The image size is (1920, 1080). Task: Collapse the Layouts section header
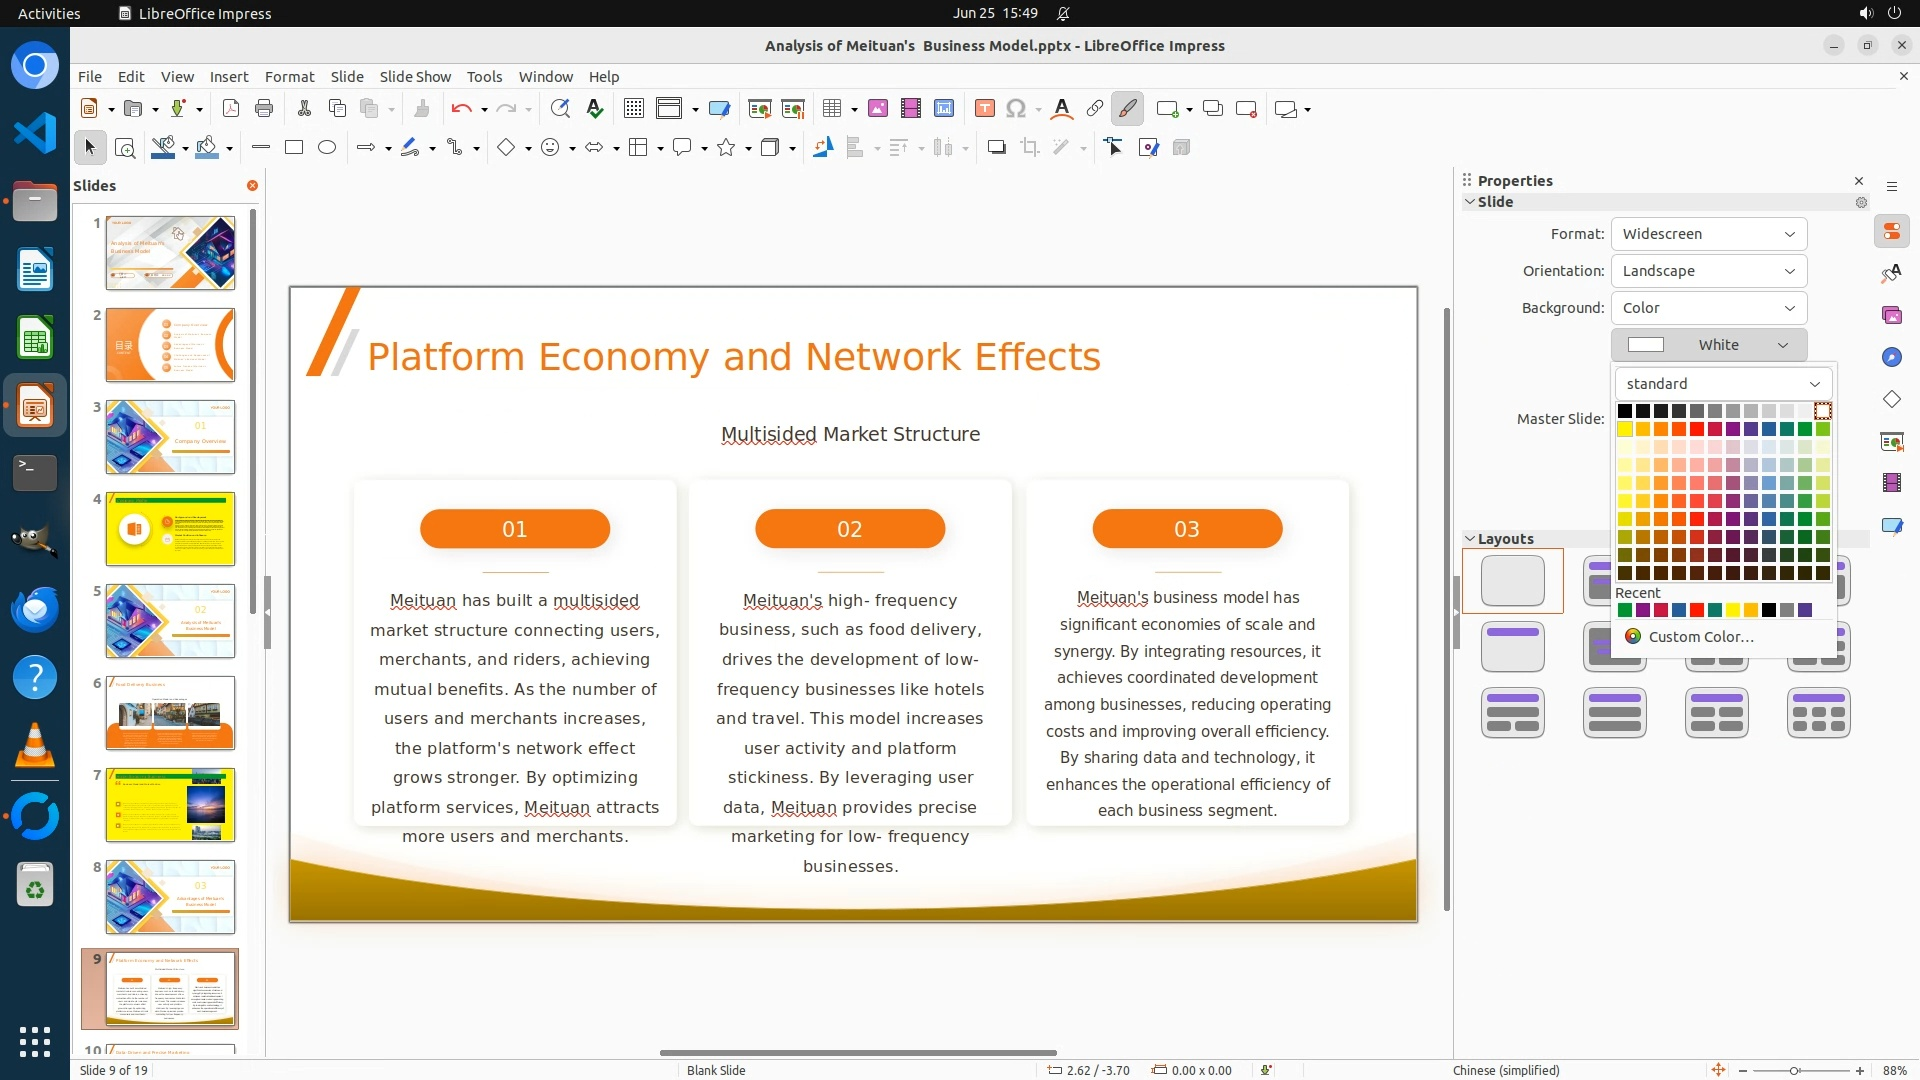(x=1505, y=539)
